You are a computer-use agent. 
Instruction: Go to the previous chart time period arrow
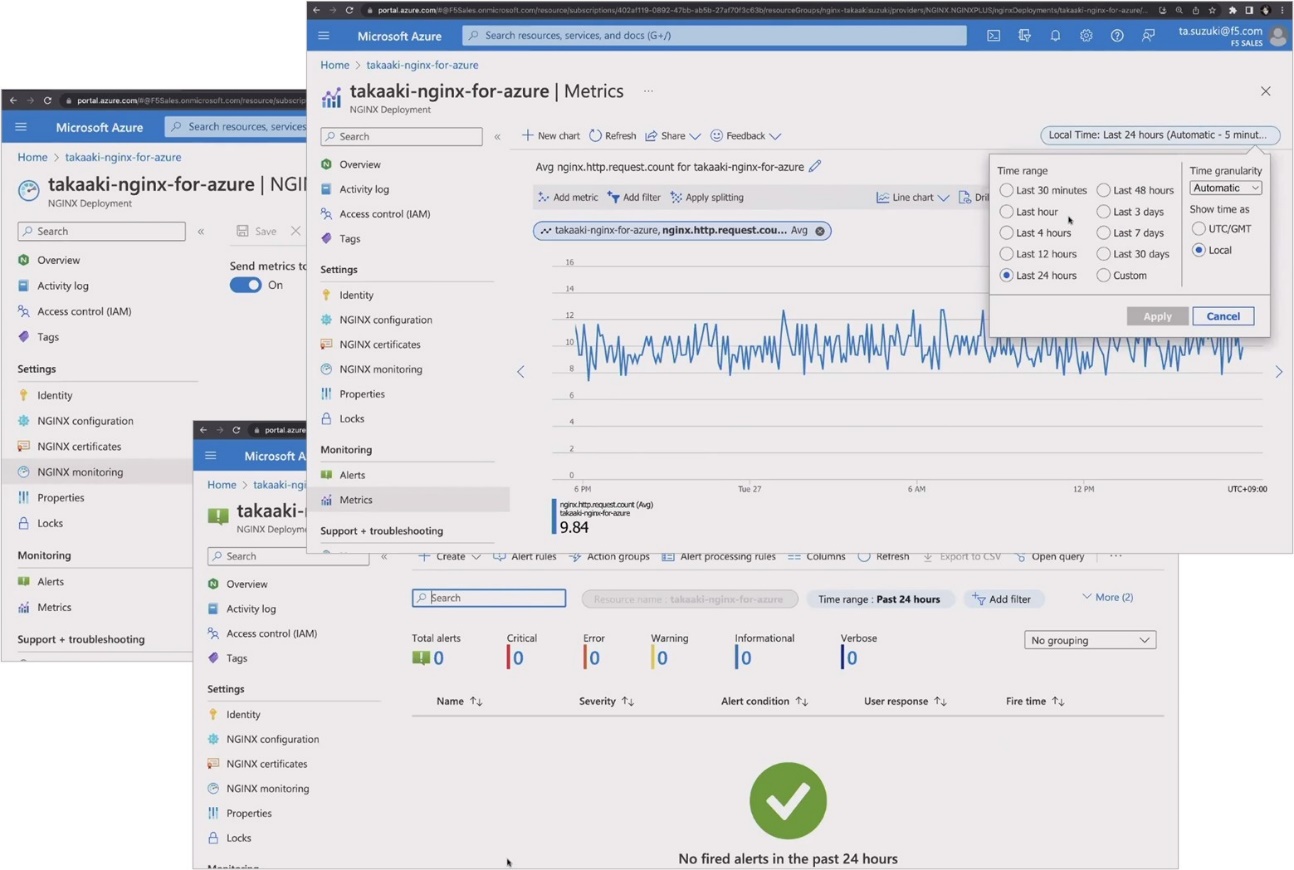point(521,372)
